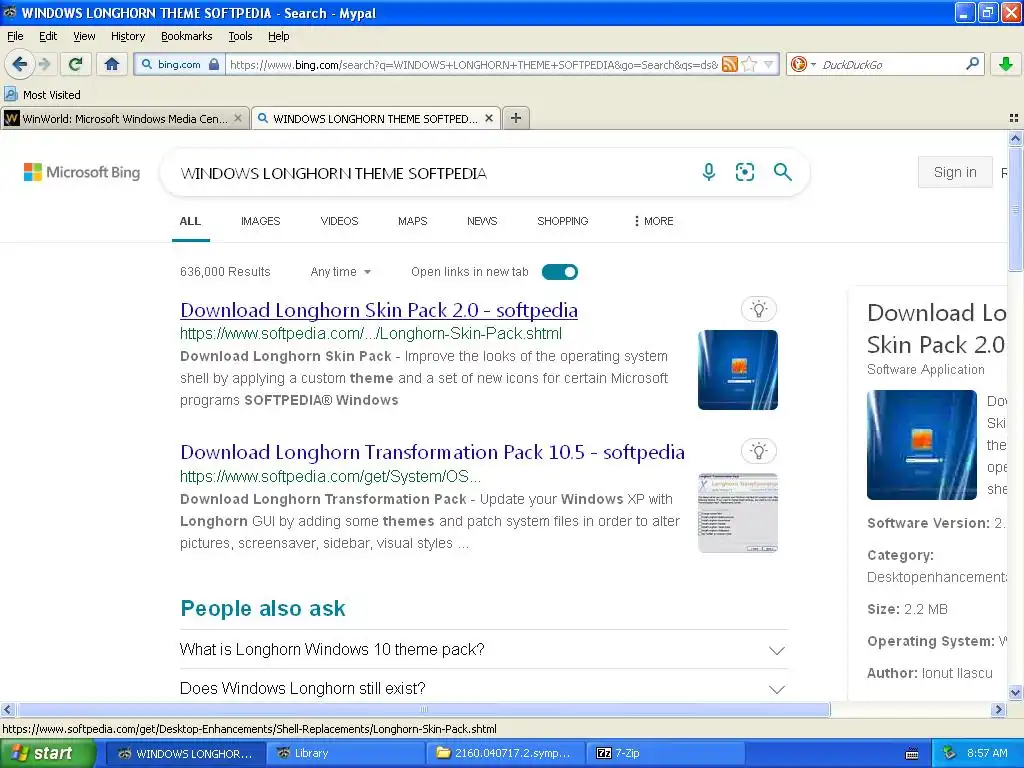Switch to Bing VIDEOS tab
Image resolution: width=1024 pixels, height=768 pixels.
[339, 221]
